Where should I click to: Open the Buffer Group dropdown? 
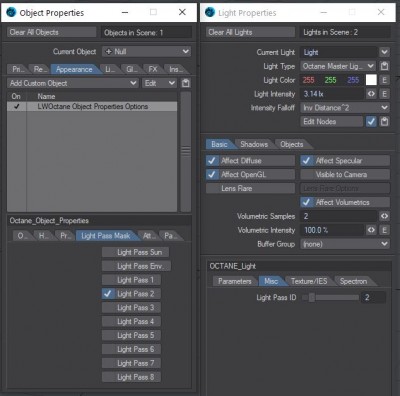click(x=345, y=244)
